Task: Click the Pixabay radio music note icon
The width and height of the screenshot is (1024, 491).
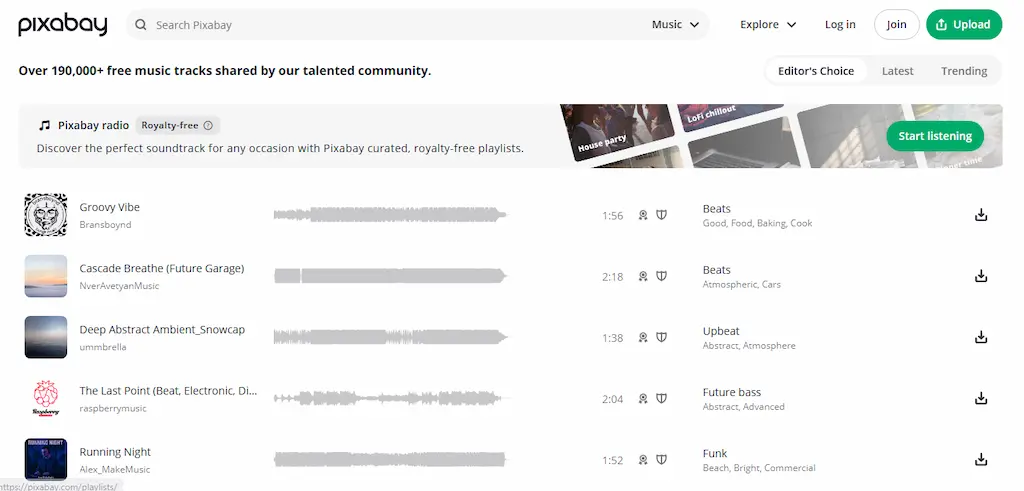Action: click(x=44, y=125)
